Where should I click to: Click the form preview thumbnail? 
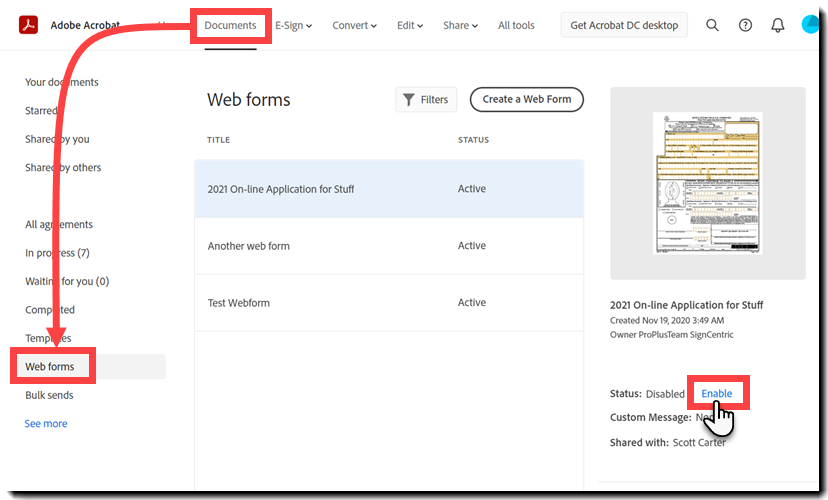(x=708, y=183)
